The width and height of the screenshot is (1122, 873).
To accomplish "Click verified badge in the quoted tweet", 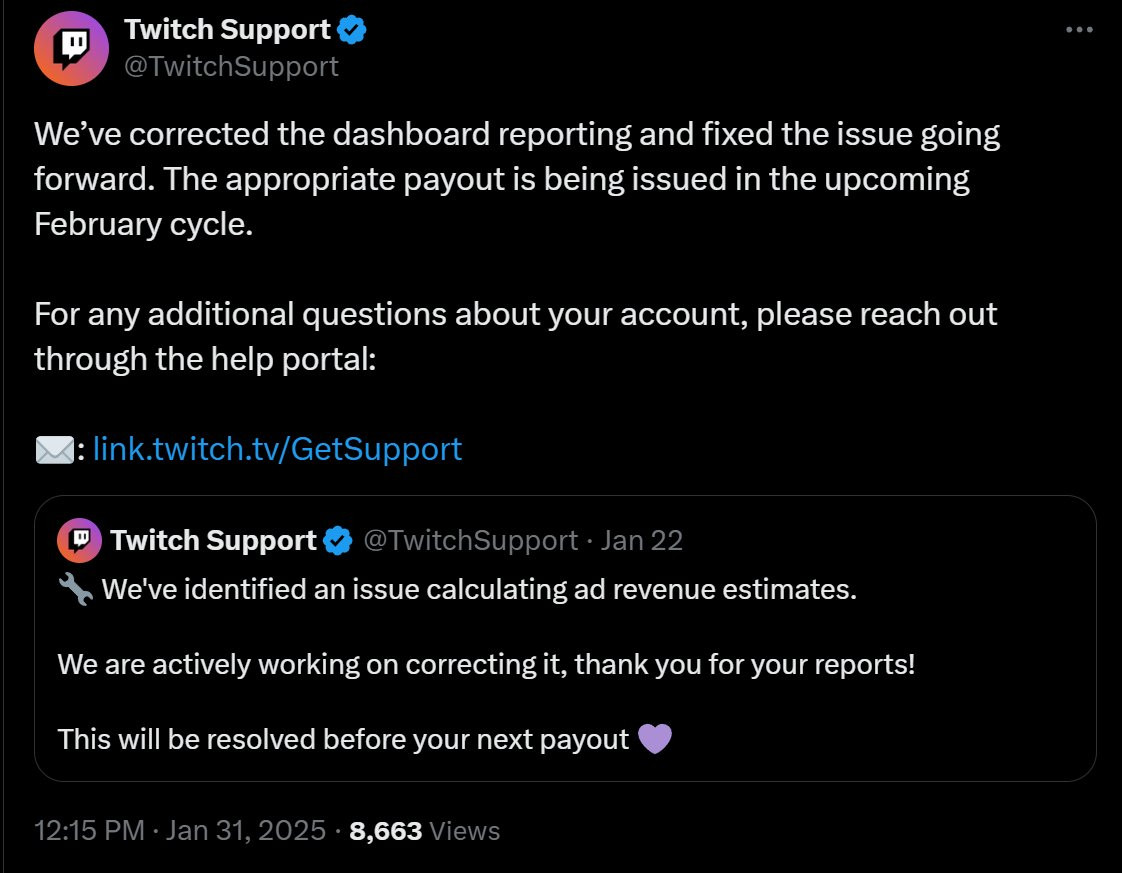I will point(338,541).
